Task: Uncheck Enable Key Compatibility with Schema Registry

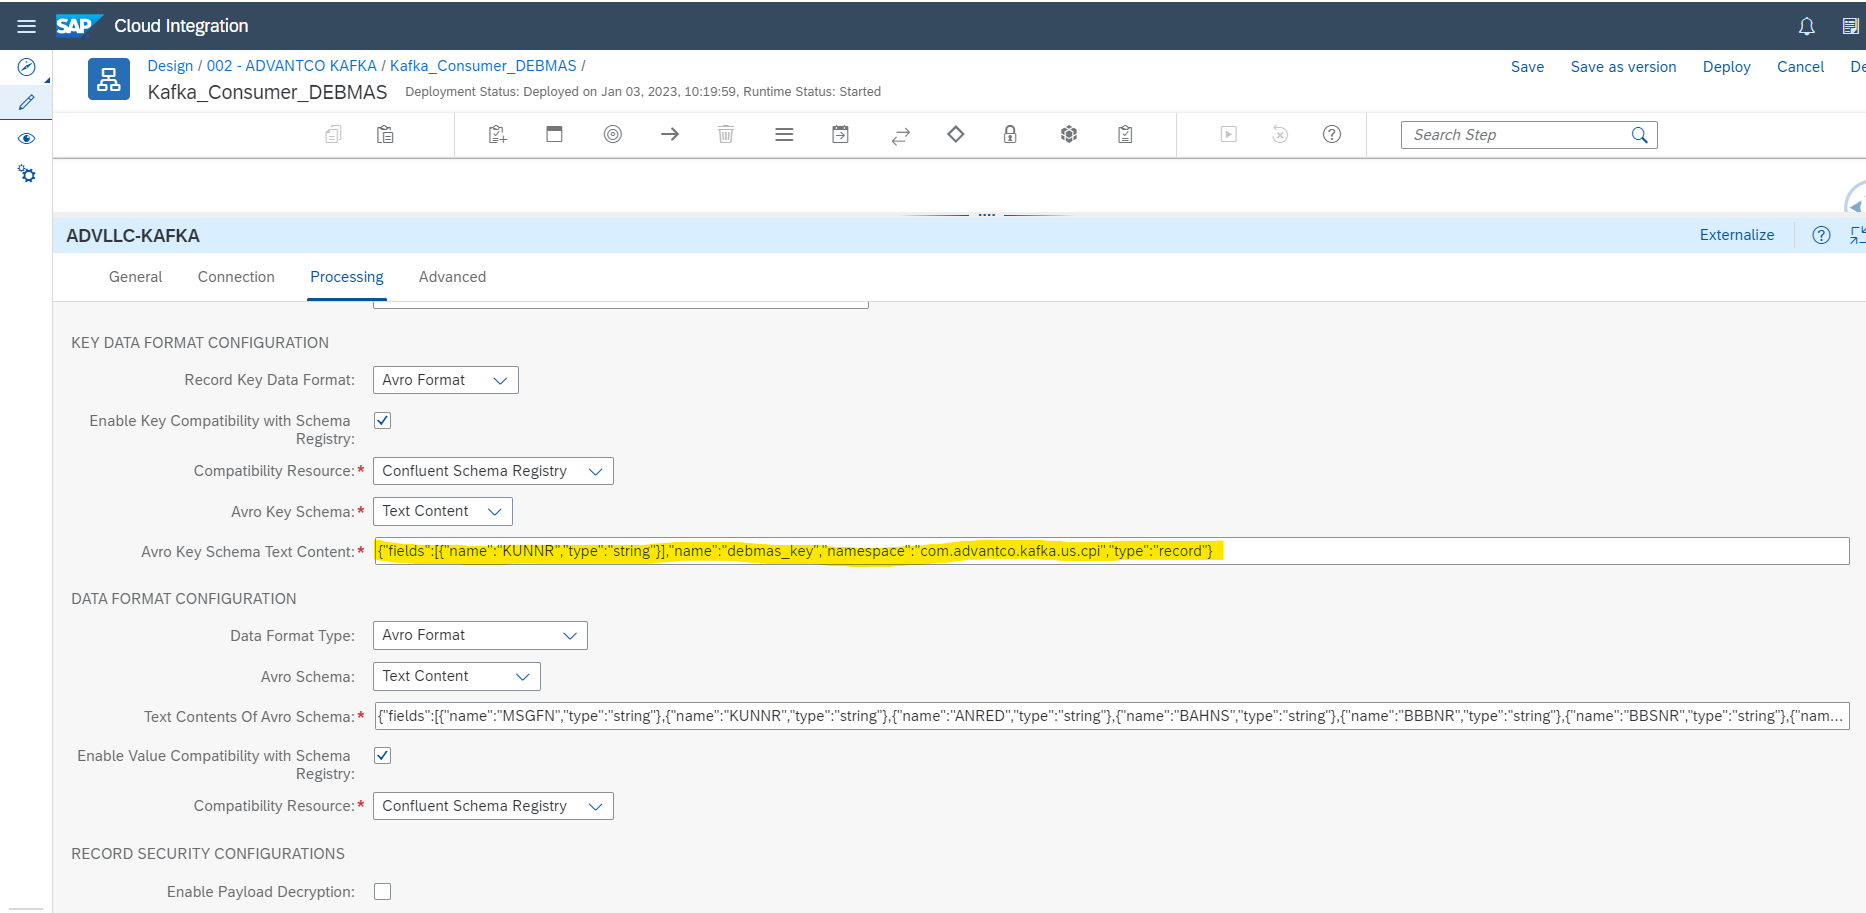Action: 382,420
